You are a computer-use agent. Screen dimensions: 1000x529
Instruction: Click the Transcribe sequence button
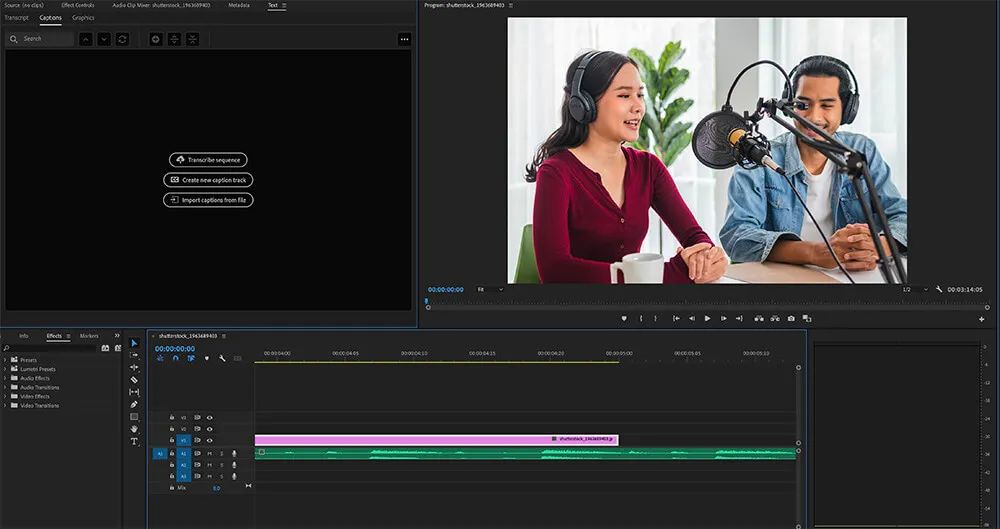(x=208, y=160)
